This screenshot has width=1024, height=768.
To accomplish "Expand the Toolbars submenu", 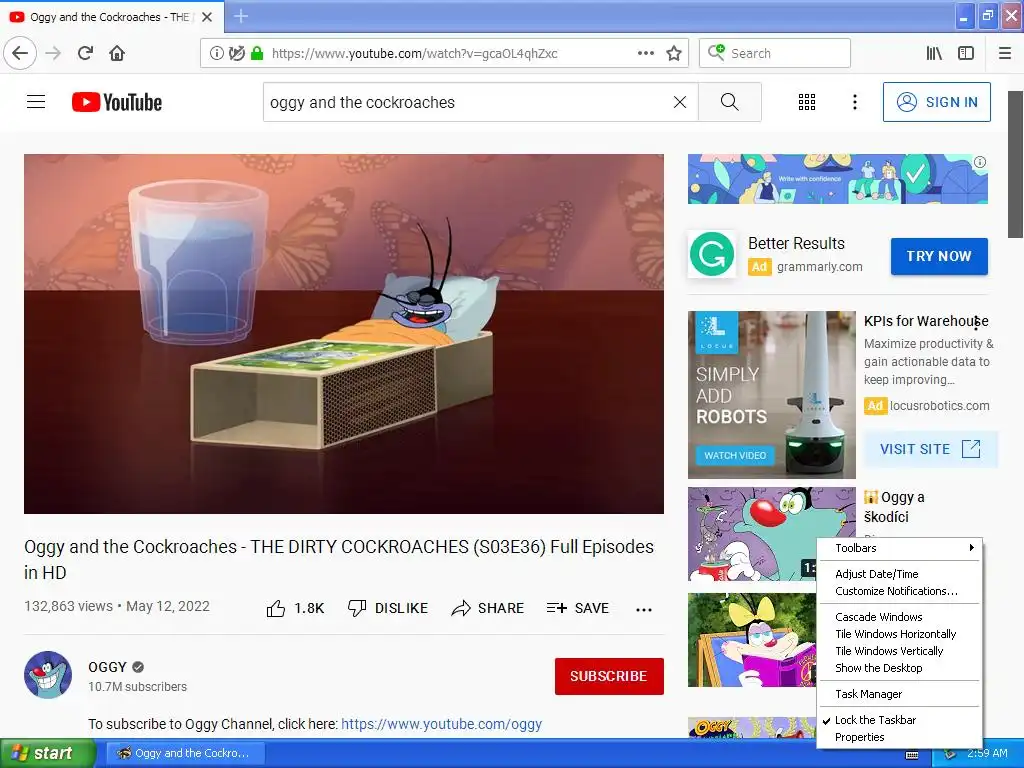I will (899, 548).
